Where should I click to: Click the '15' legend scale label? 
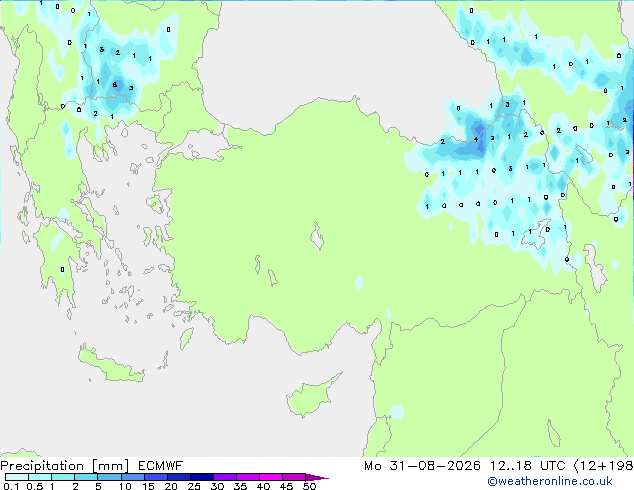[148, 486]
